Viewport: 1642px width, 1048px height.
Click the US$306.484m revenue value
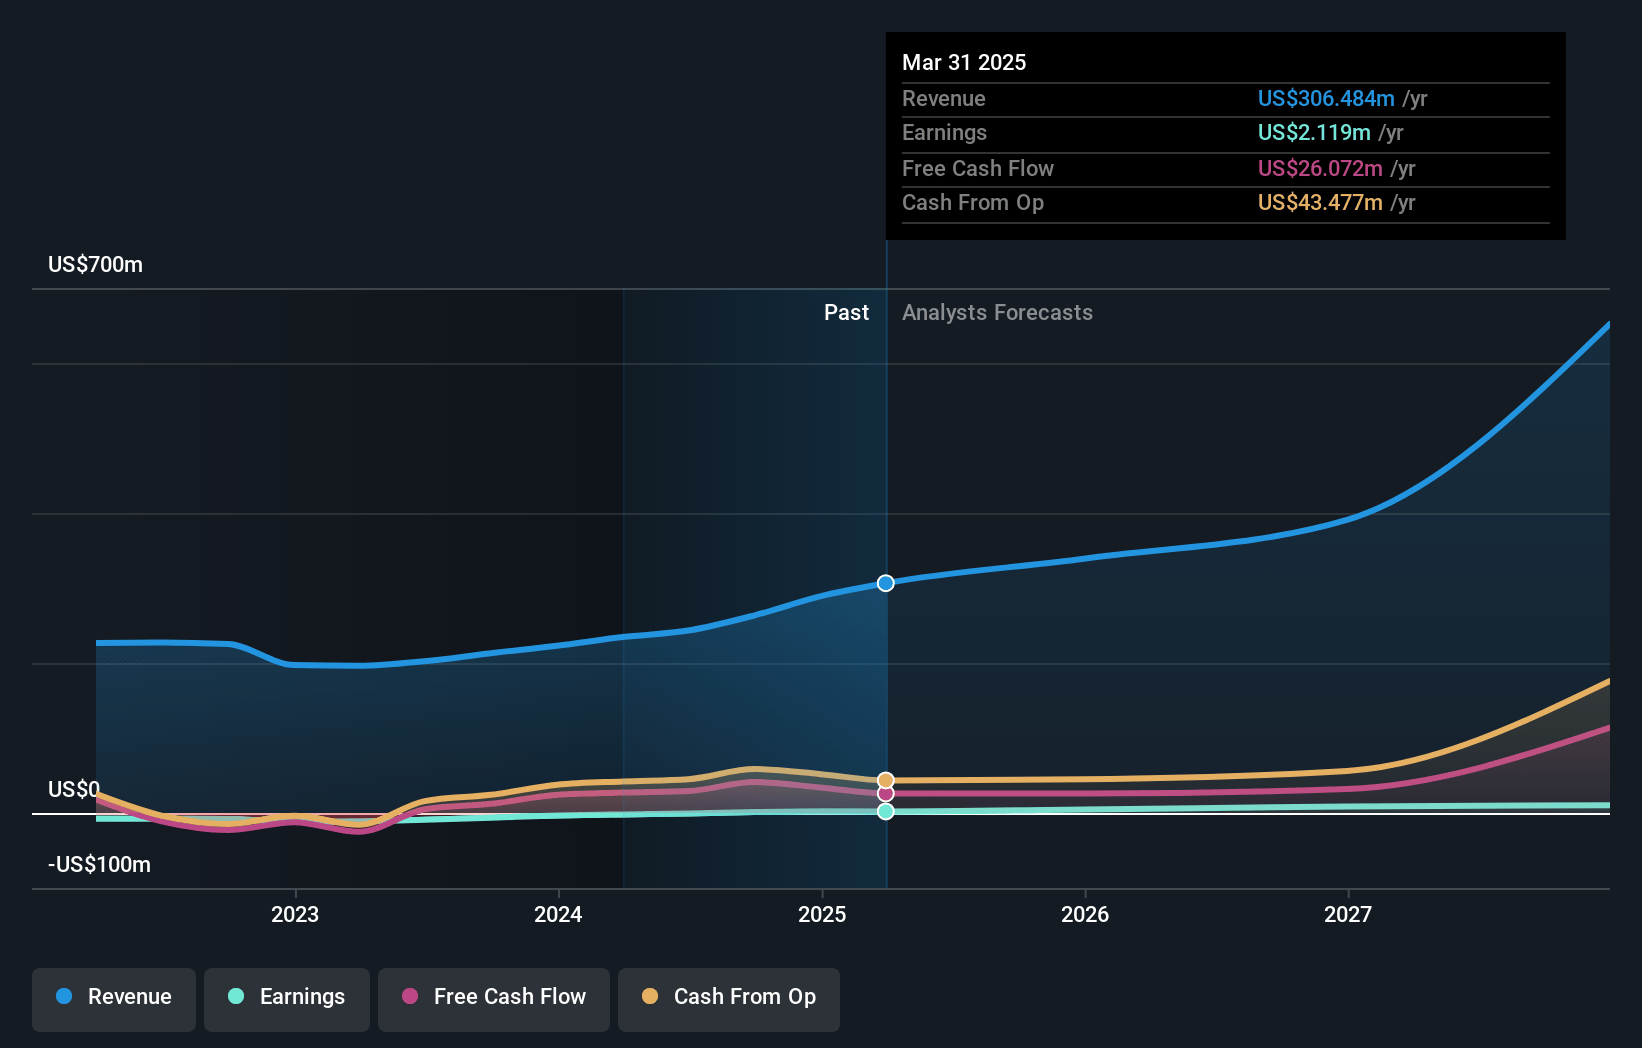coord(1326,98)
